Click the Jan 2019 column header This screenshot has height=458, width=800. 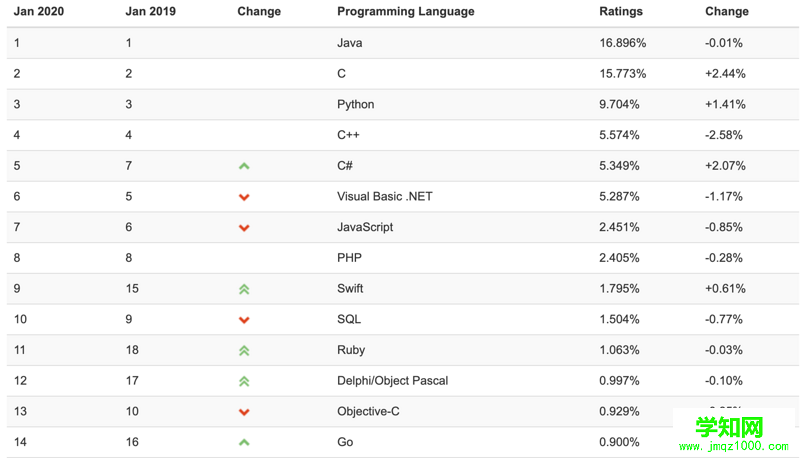coord(151,11)
